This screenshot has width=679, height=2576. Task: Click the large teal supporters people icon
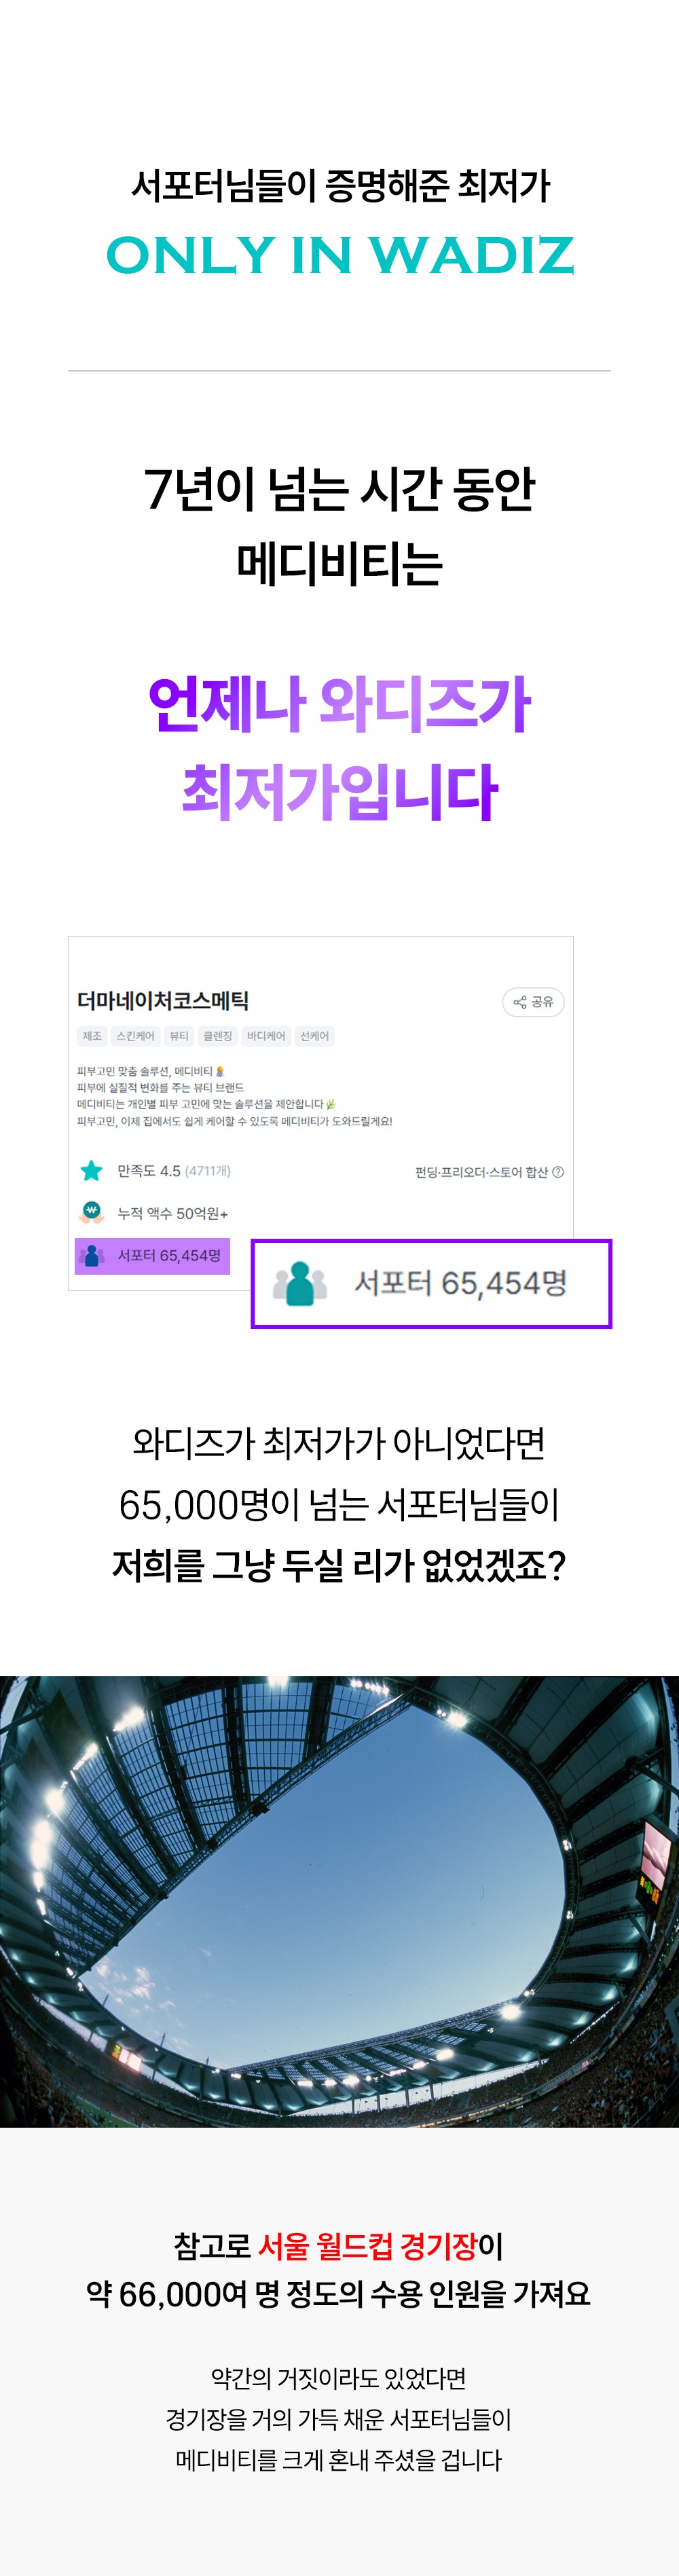point(300,1283)
